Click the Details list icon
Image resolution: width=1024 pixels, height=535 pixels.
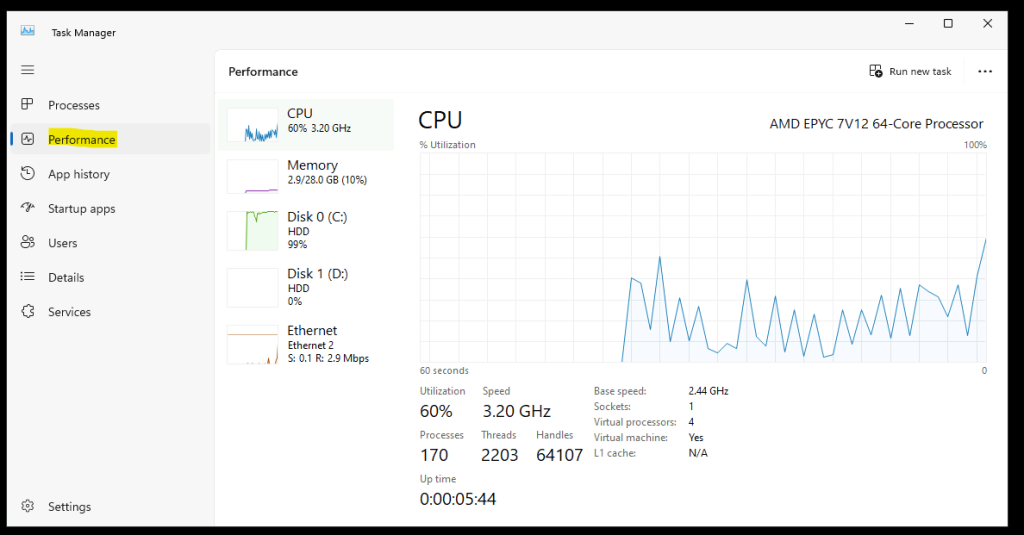pos(28,277)
